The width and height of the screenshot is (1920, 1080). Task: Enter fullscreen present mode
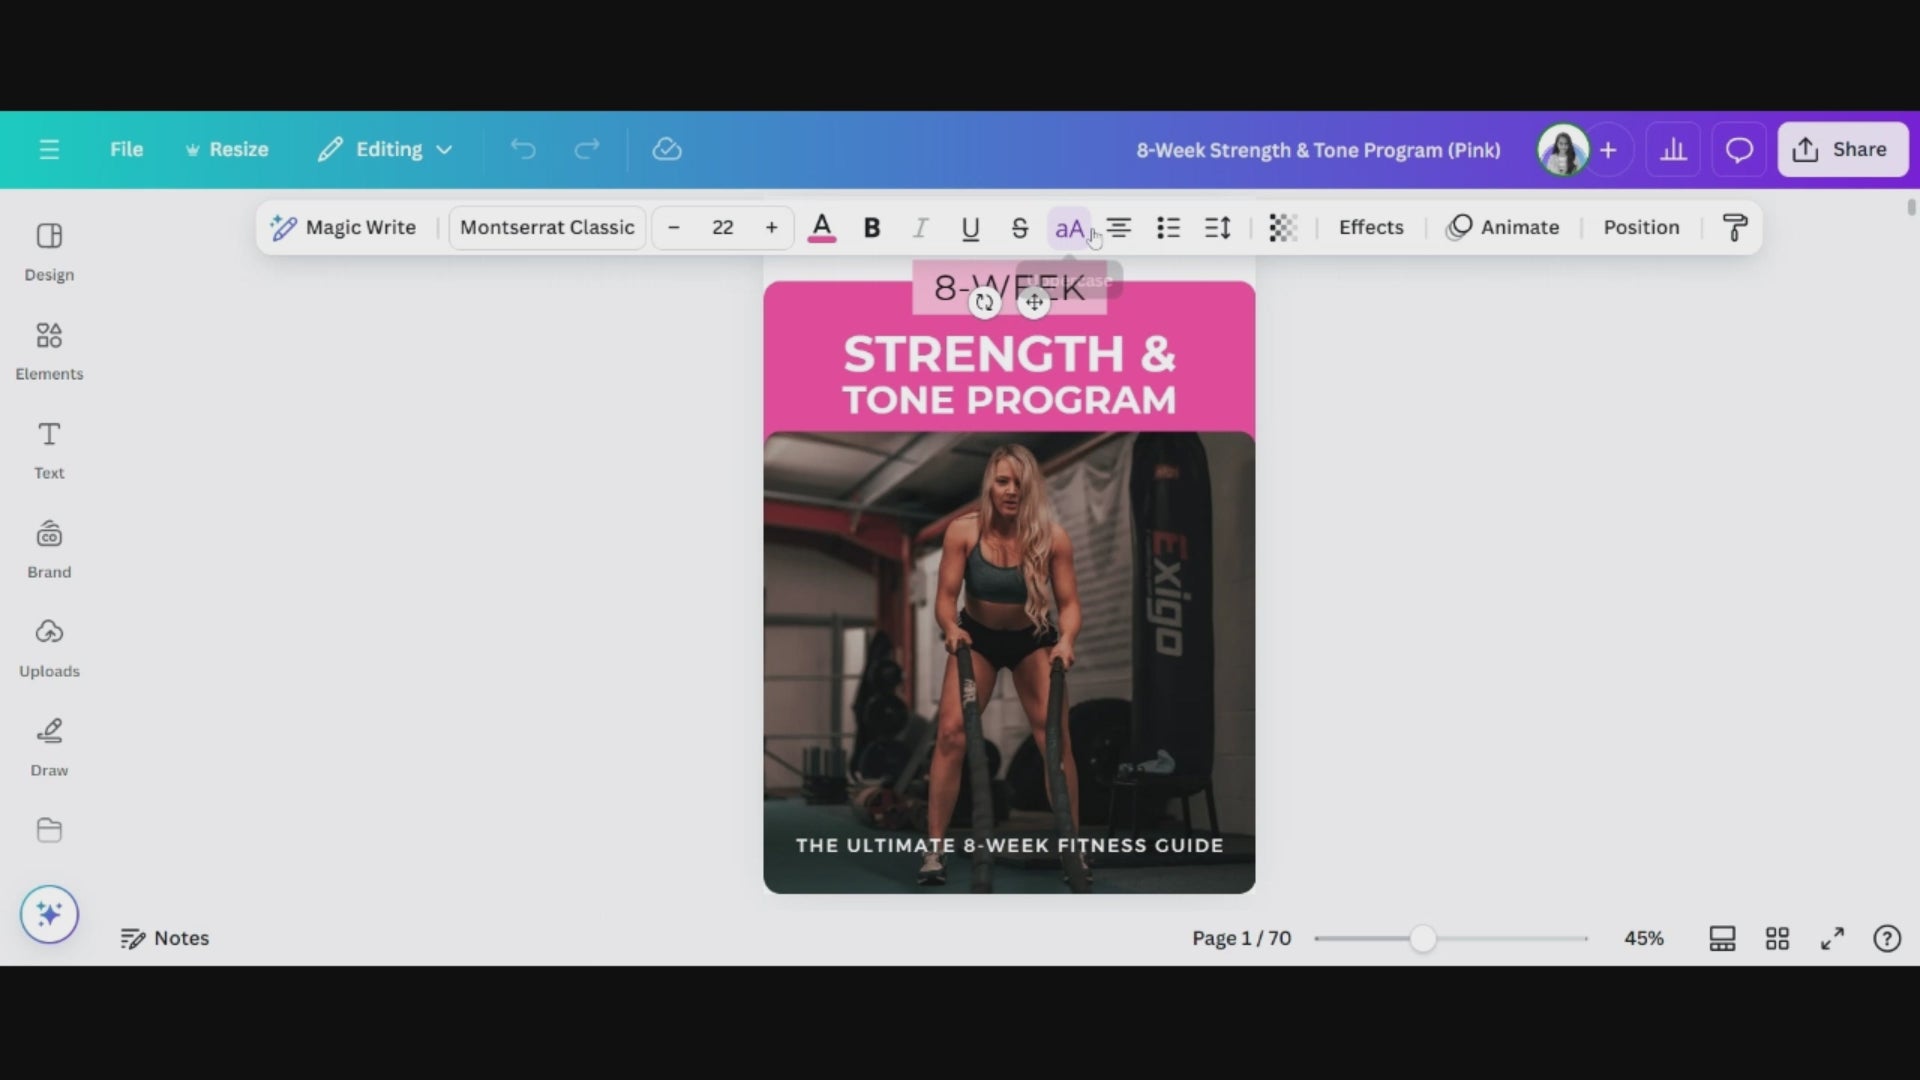tap(1832, 938)
